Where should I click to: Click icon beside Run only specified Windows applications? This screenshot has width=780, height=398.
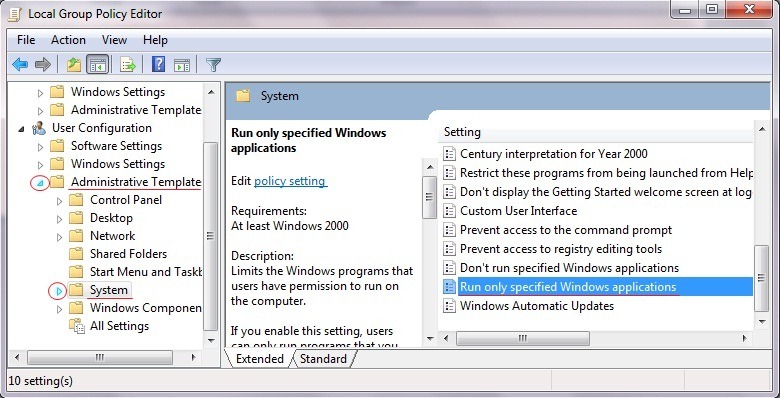click(x=449, y=287)
